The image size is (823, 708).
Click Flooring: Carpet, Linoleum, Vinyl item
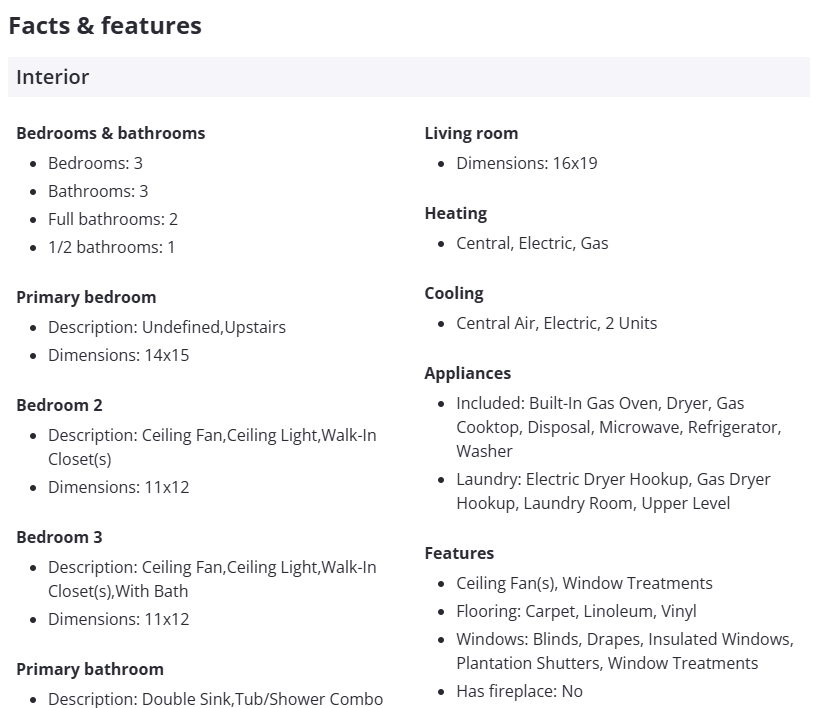tap(576, 611)
